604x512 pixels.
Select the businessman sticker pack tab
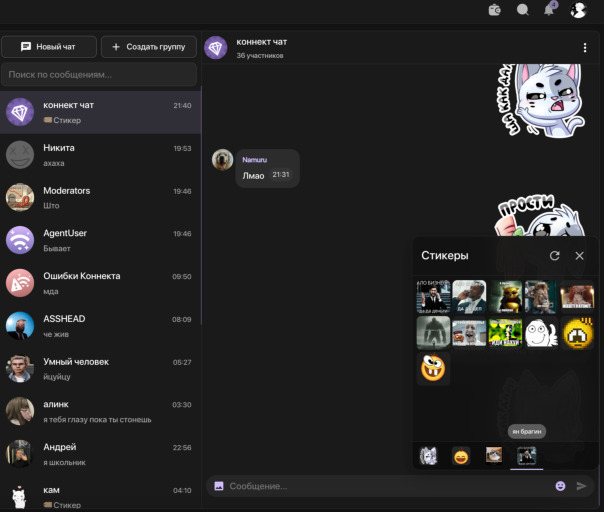526,456
